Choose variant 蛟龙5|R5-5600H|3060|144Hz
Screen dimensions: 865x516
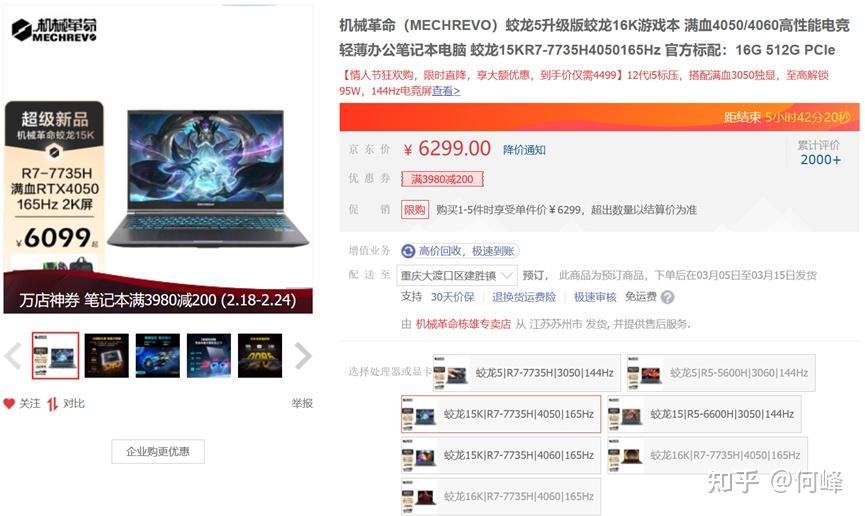coord(721,373)
